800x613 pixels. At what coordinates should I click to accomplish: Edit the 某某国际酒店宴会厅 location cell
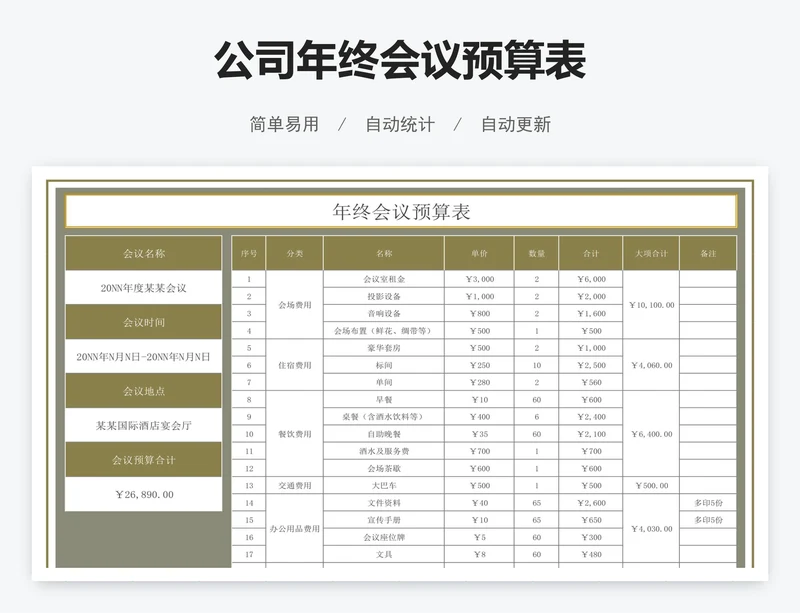144,426
